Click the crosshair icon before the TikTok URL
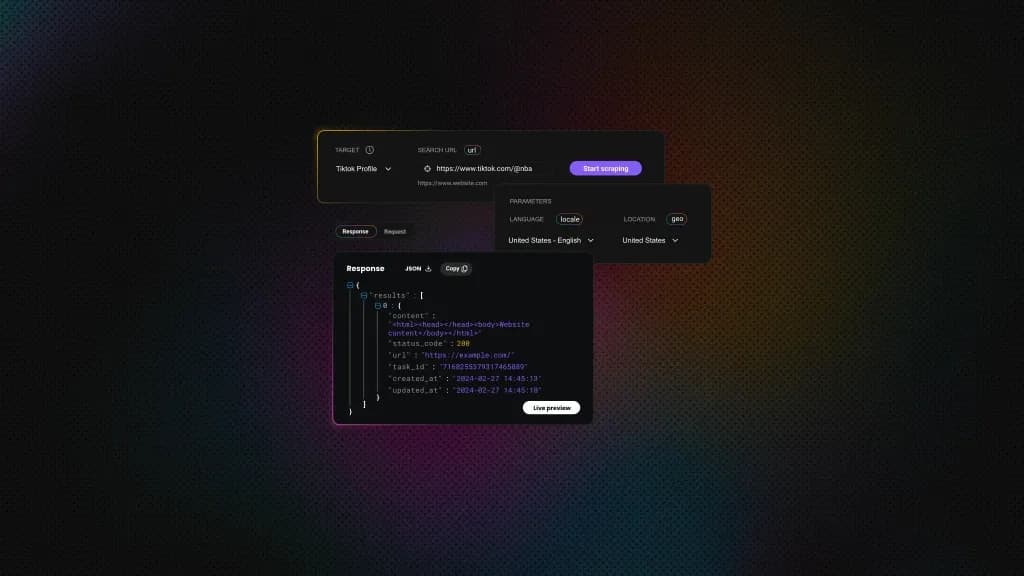Image resolution: width=1024 pixels, height=576 pixels. 427,169
